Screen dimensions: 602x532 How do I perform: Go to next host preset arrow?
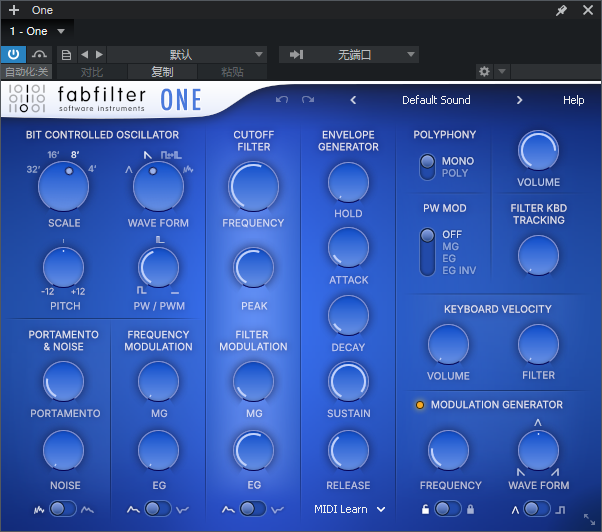(99, 55)
